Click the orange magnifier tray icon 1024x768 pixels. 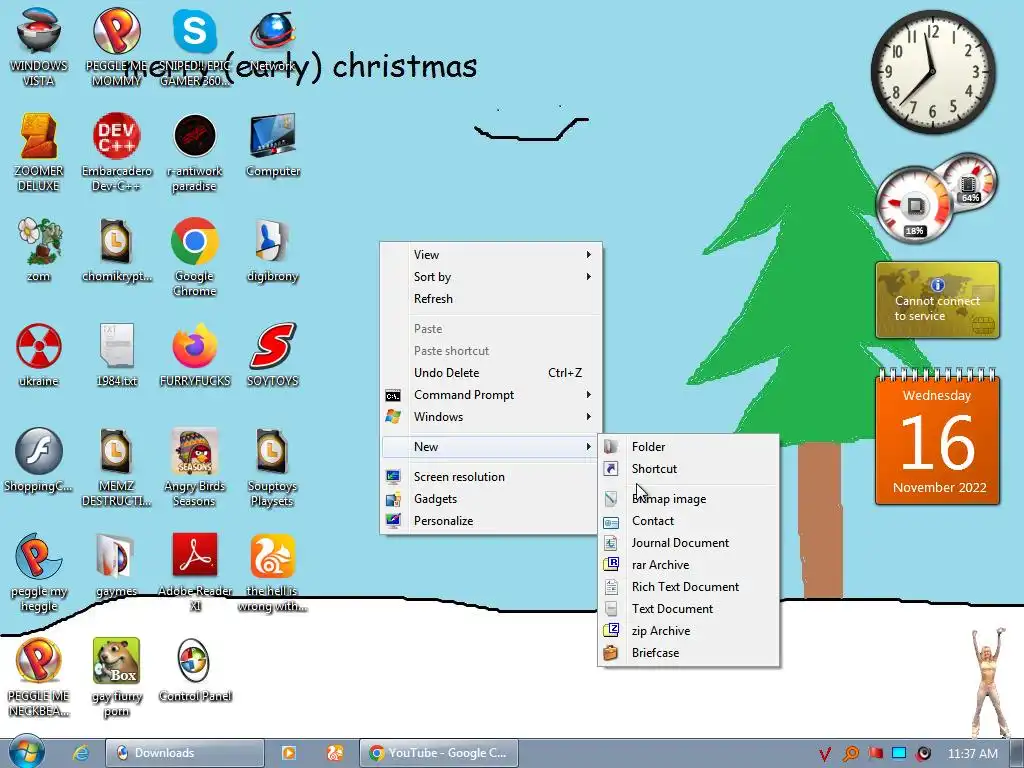click(850, 754)
